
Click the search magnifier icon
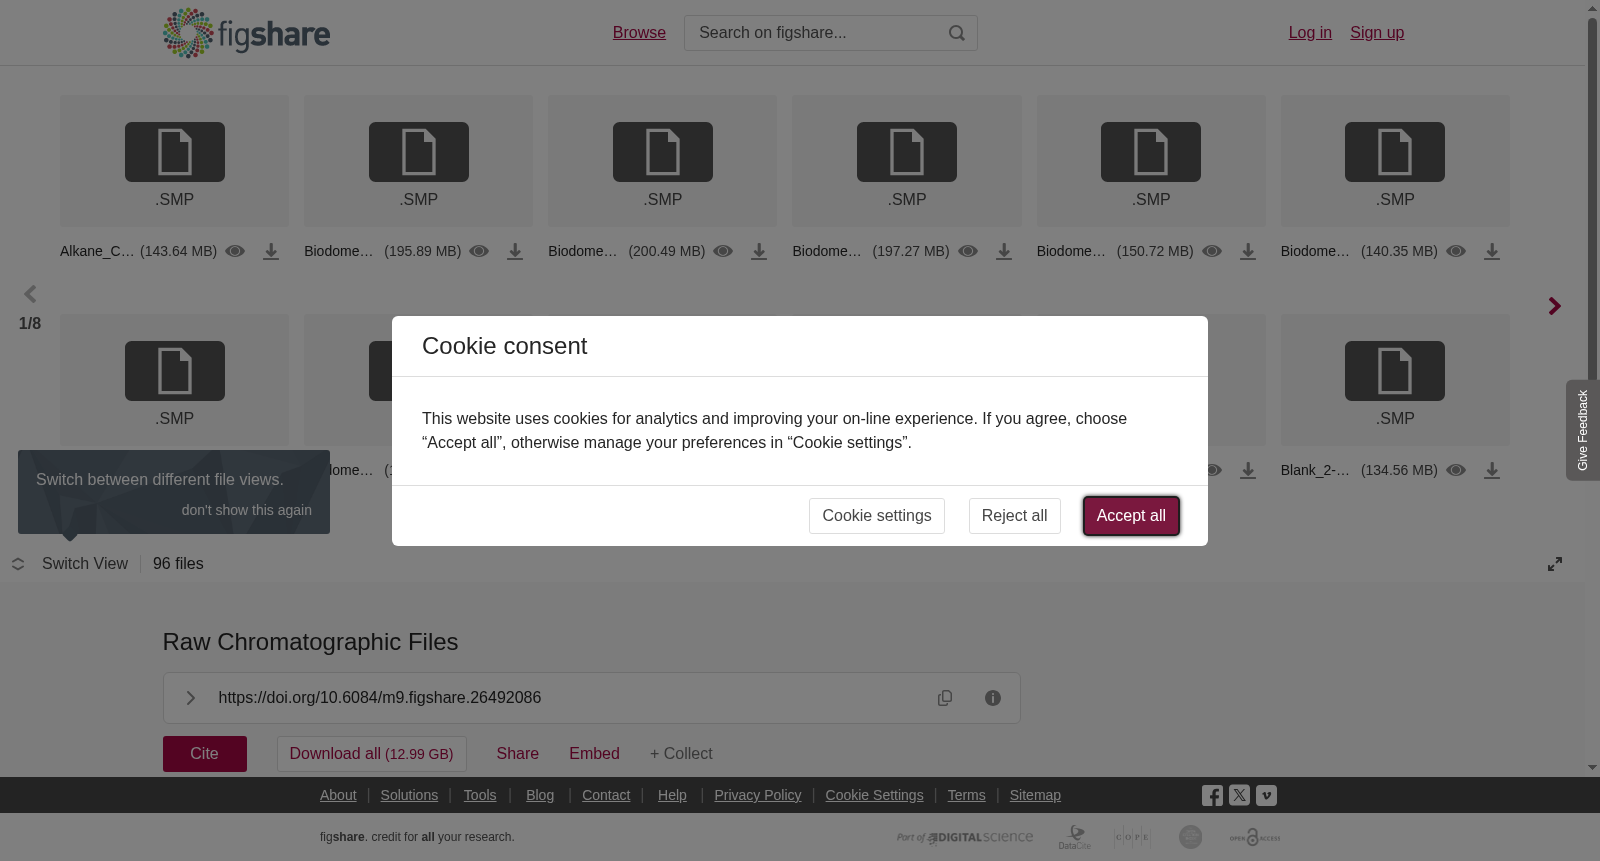tap(957, 33)
